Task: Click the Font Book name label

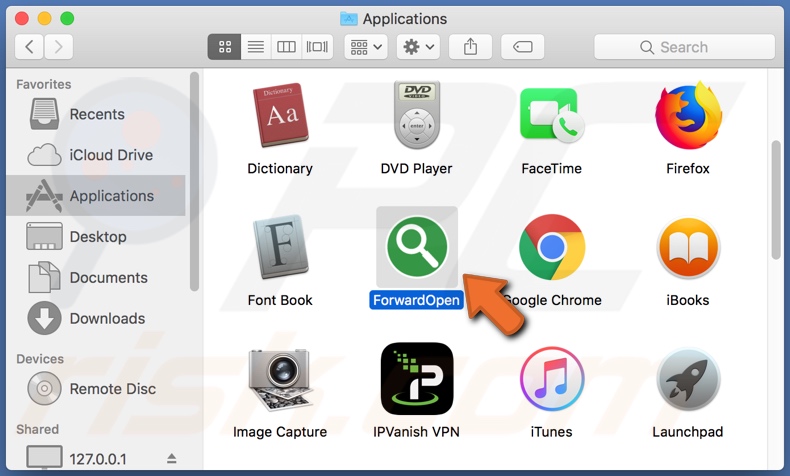Action: pos(280,300)
